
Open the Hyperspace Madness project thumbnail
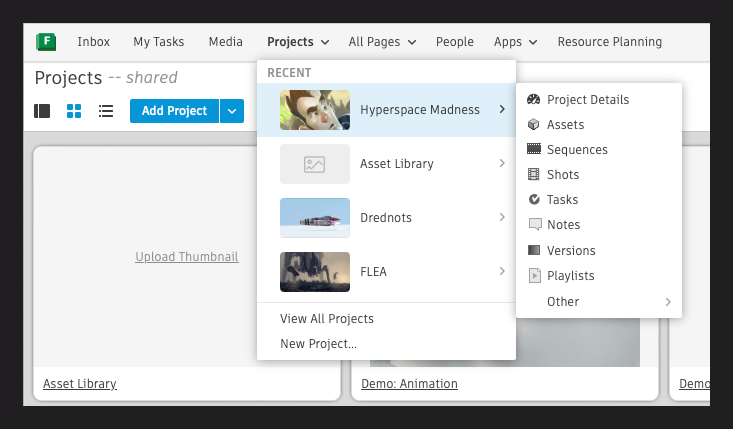[315, 110]
